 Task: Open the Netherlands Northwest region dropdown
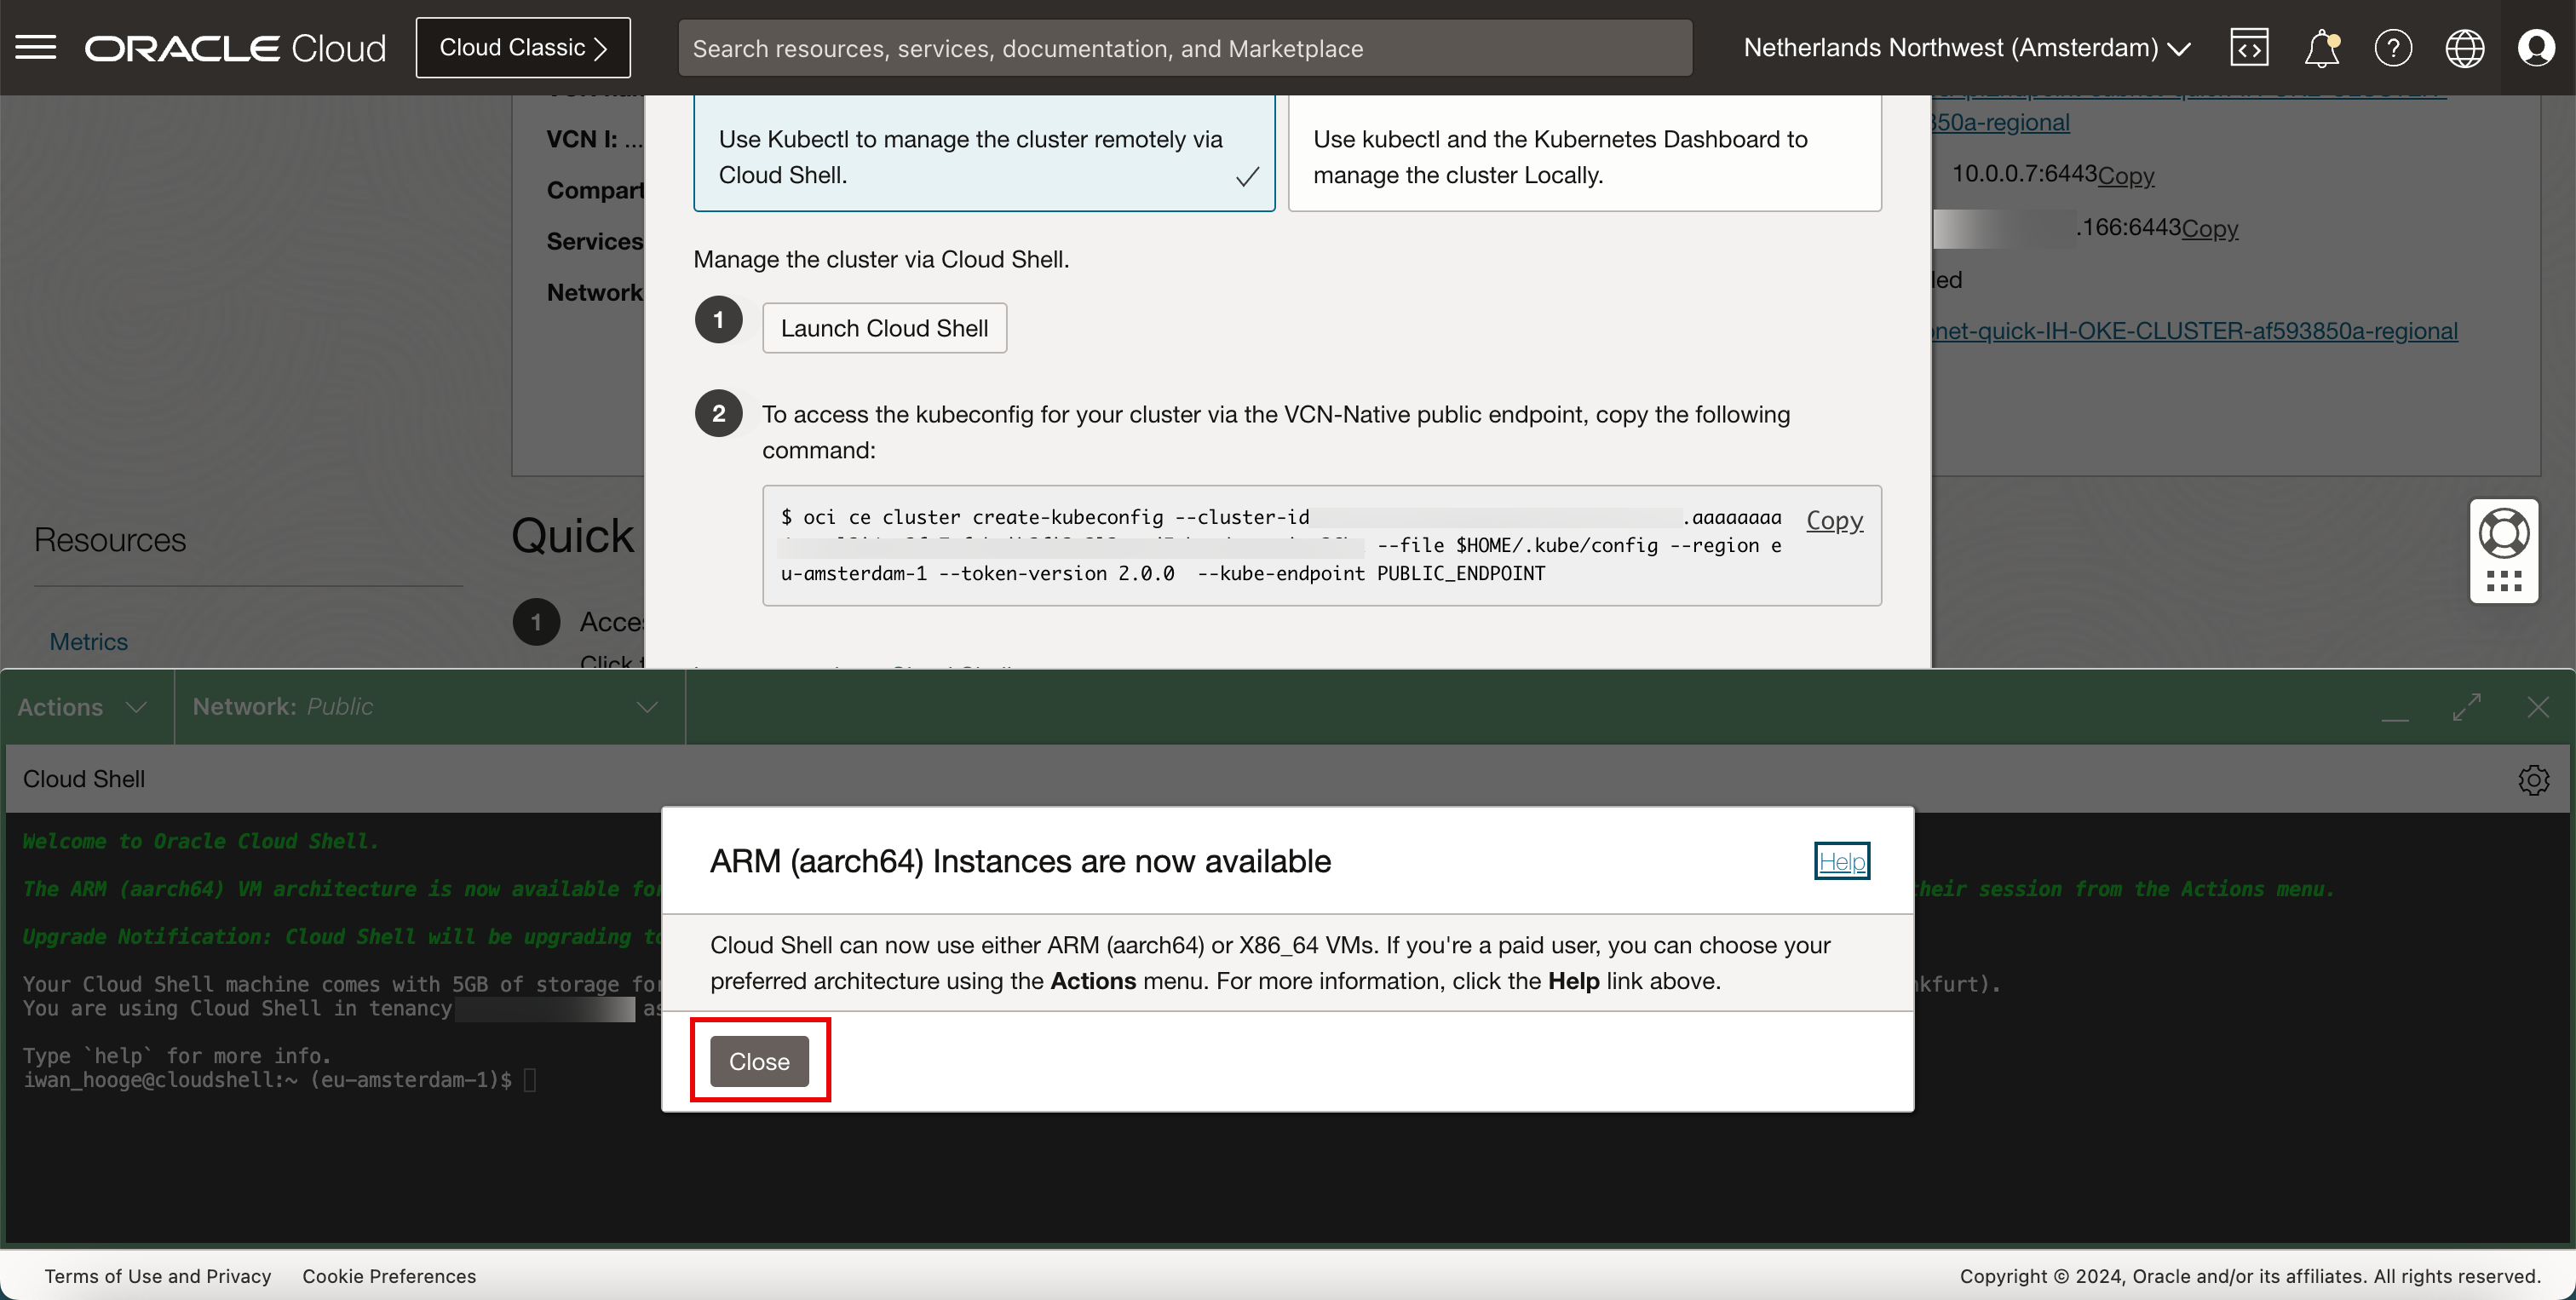pos(1967,48)
